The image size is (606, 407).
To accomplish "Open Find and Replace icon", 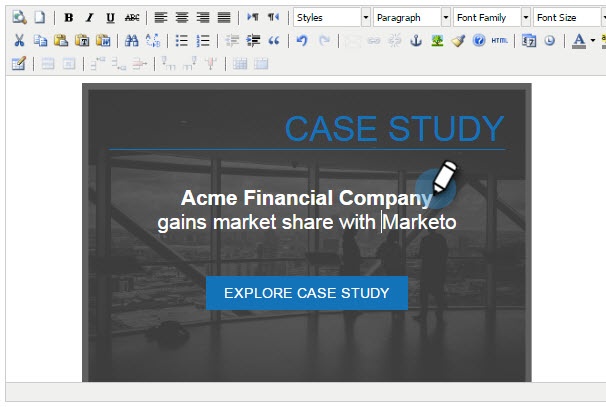I will 153,40.
